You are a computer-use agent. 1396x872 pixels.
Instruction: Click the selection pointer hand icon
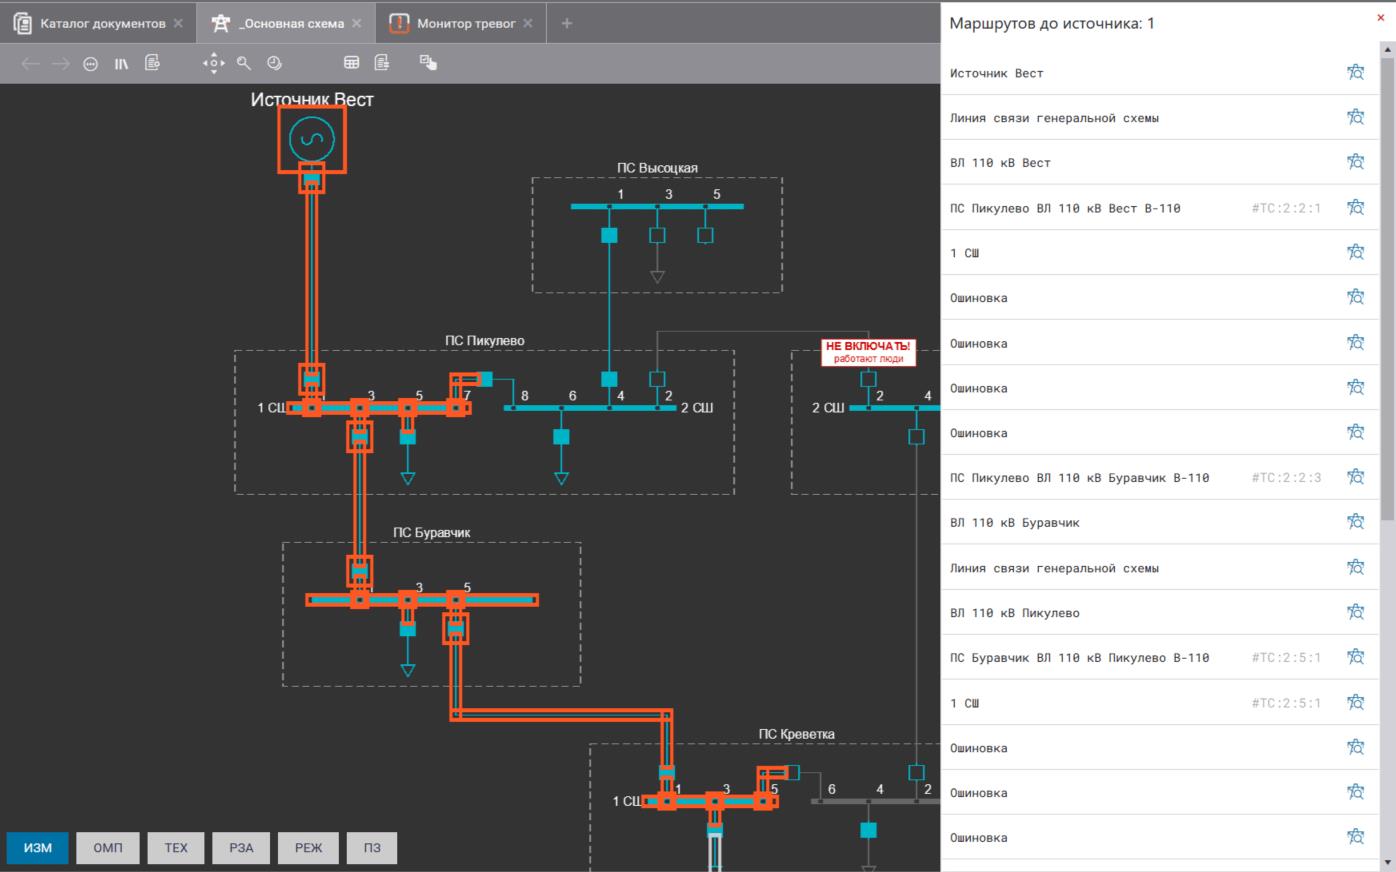click(x=428, y=63)
